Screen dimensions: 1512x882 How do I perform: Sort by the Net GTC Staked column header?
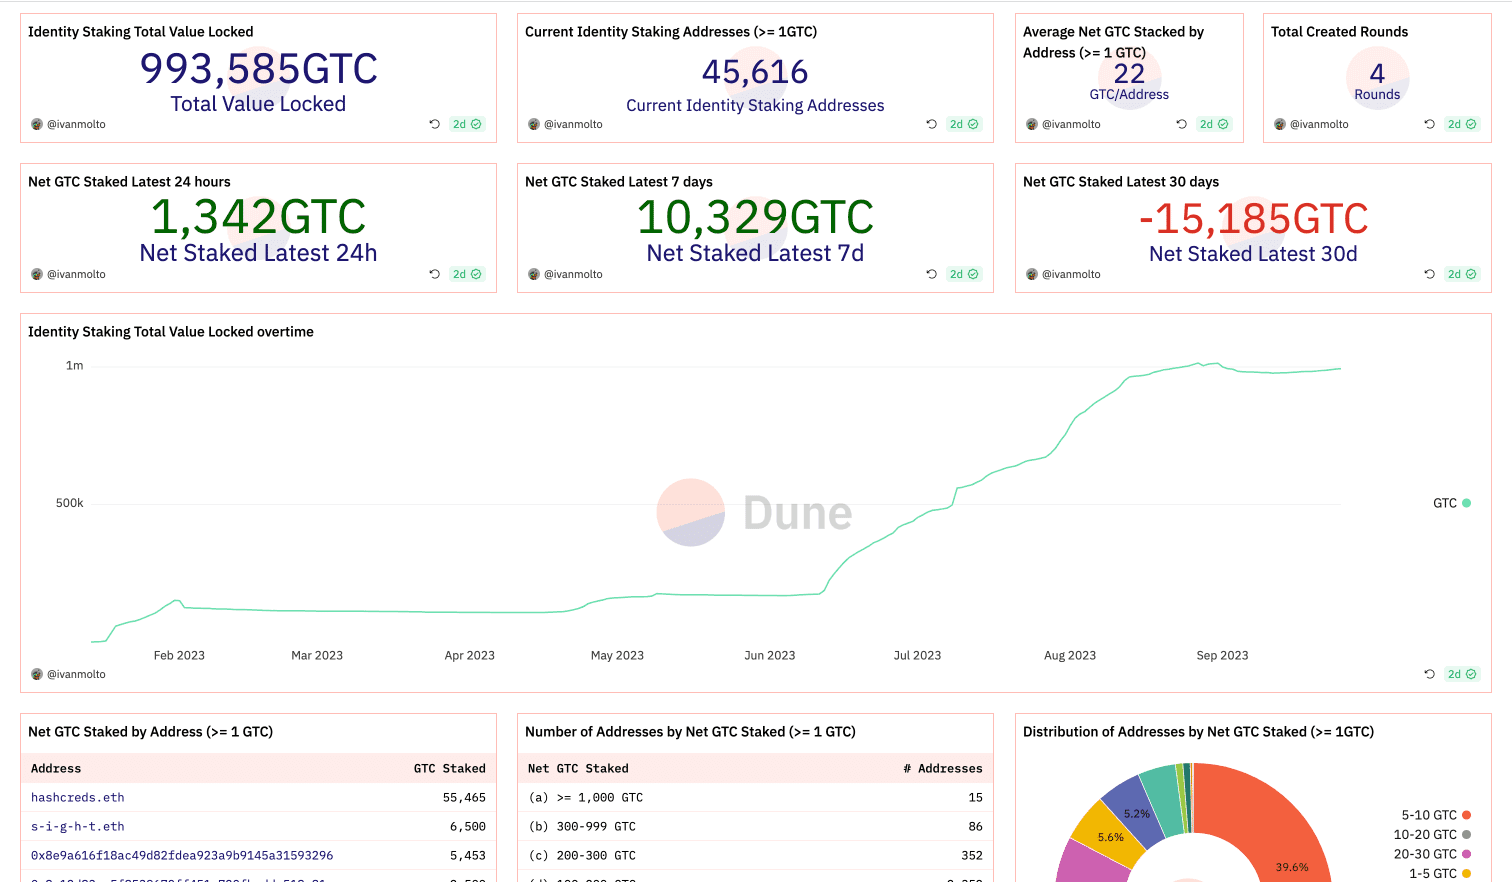578,768
